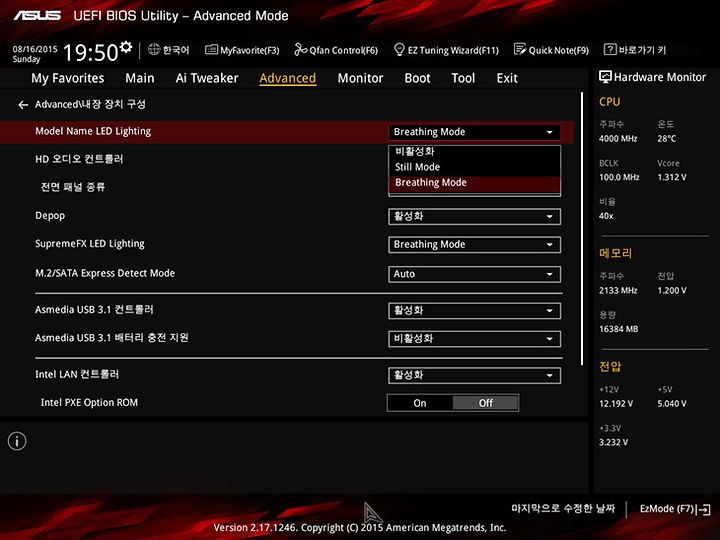Image resolution: width=720 pixels, height=540 pixels.
Task: Go to the Exit tab
Action: pyautogui.click(x=507, y=78)
